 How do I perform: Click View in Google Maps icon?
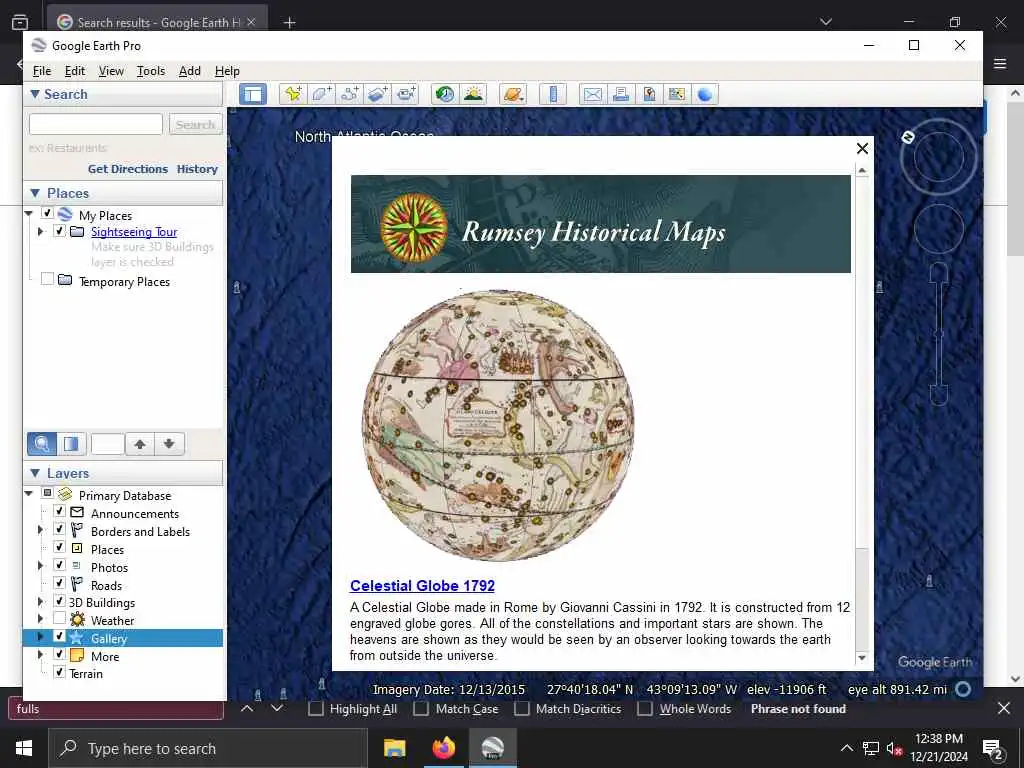click(x=677, y=95)
